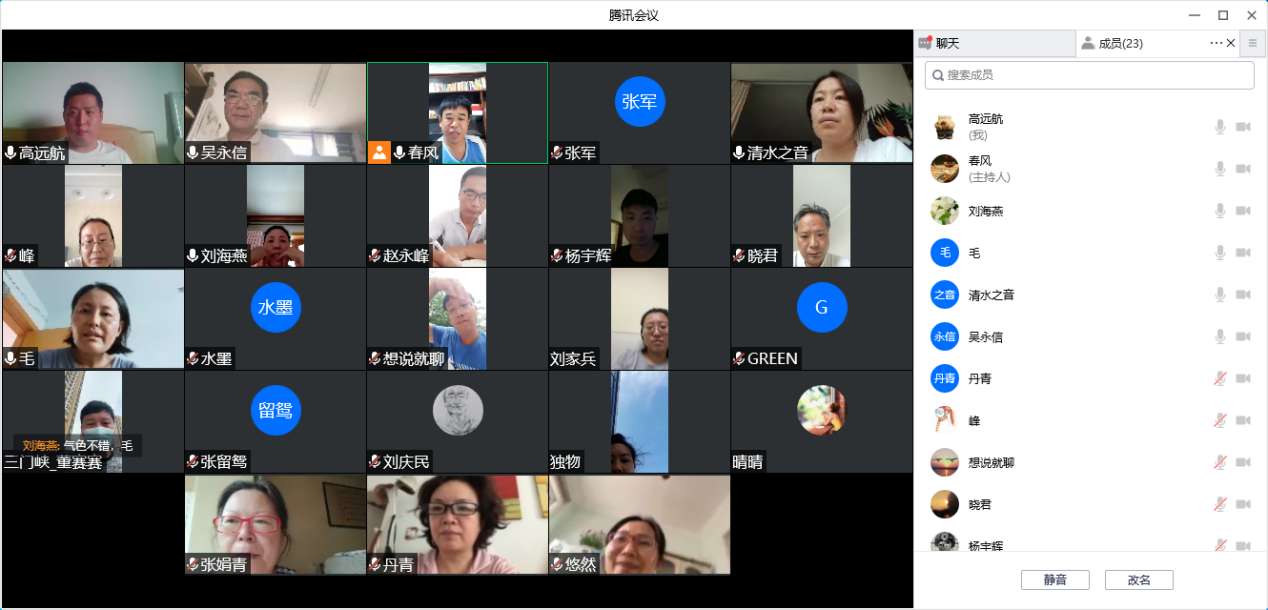Click camera icon for 想说就聊 in member list
Screen dimensions: 1268x610
(x=1243, y=463)
